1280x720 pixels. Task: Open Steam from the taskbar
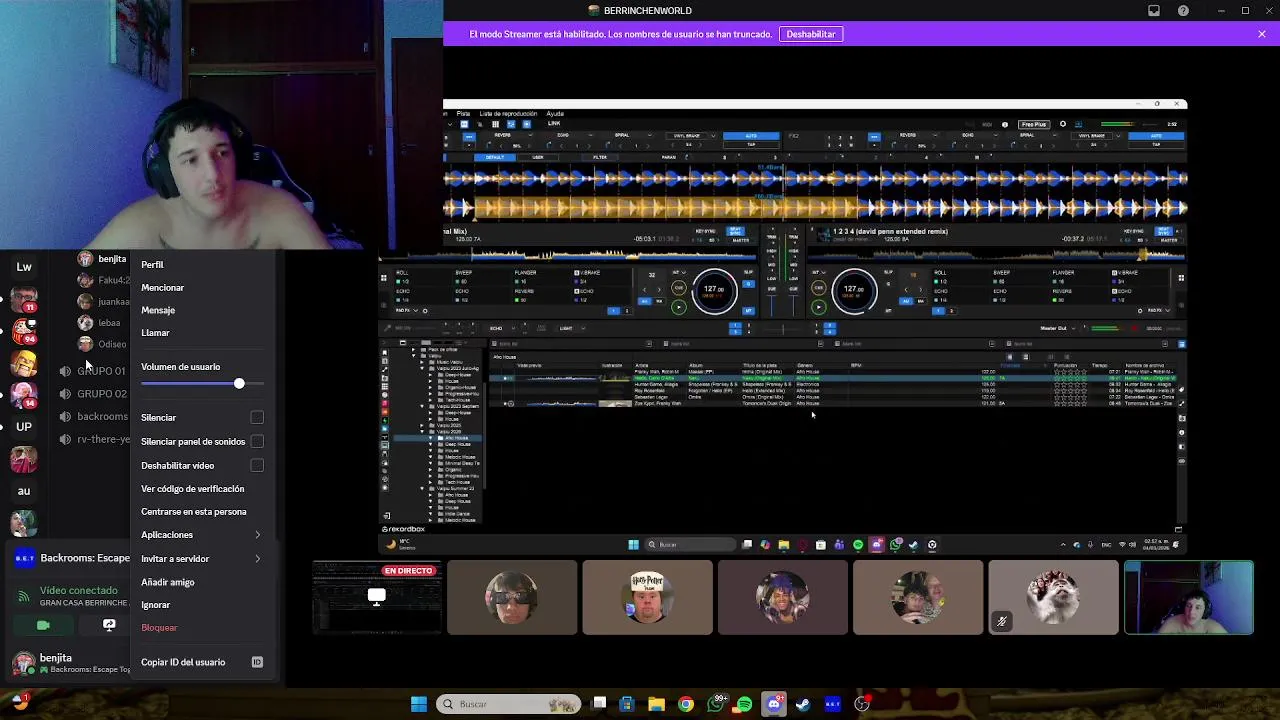(802, 704)
